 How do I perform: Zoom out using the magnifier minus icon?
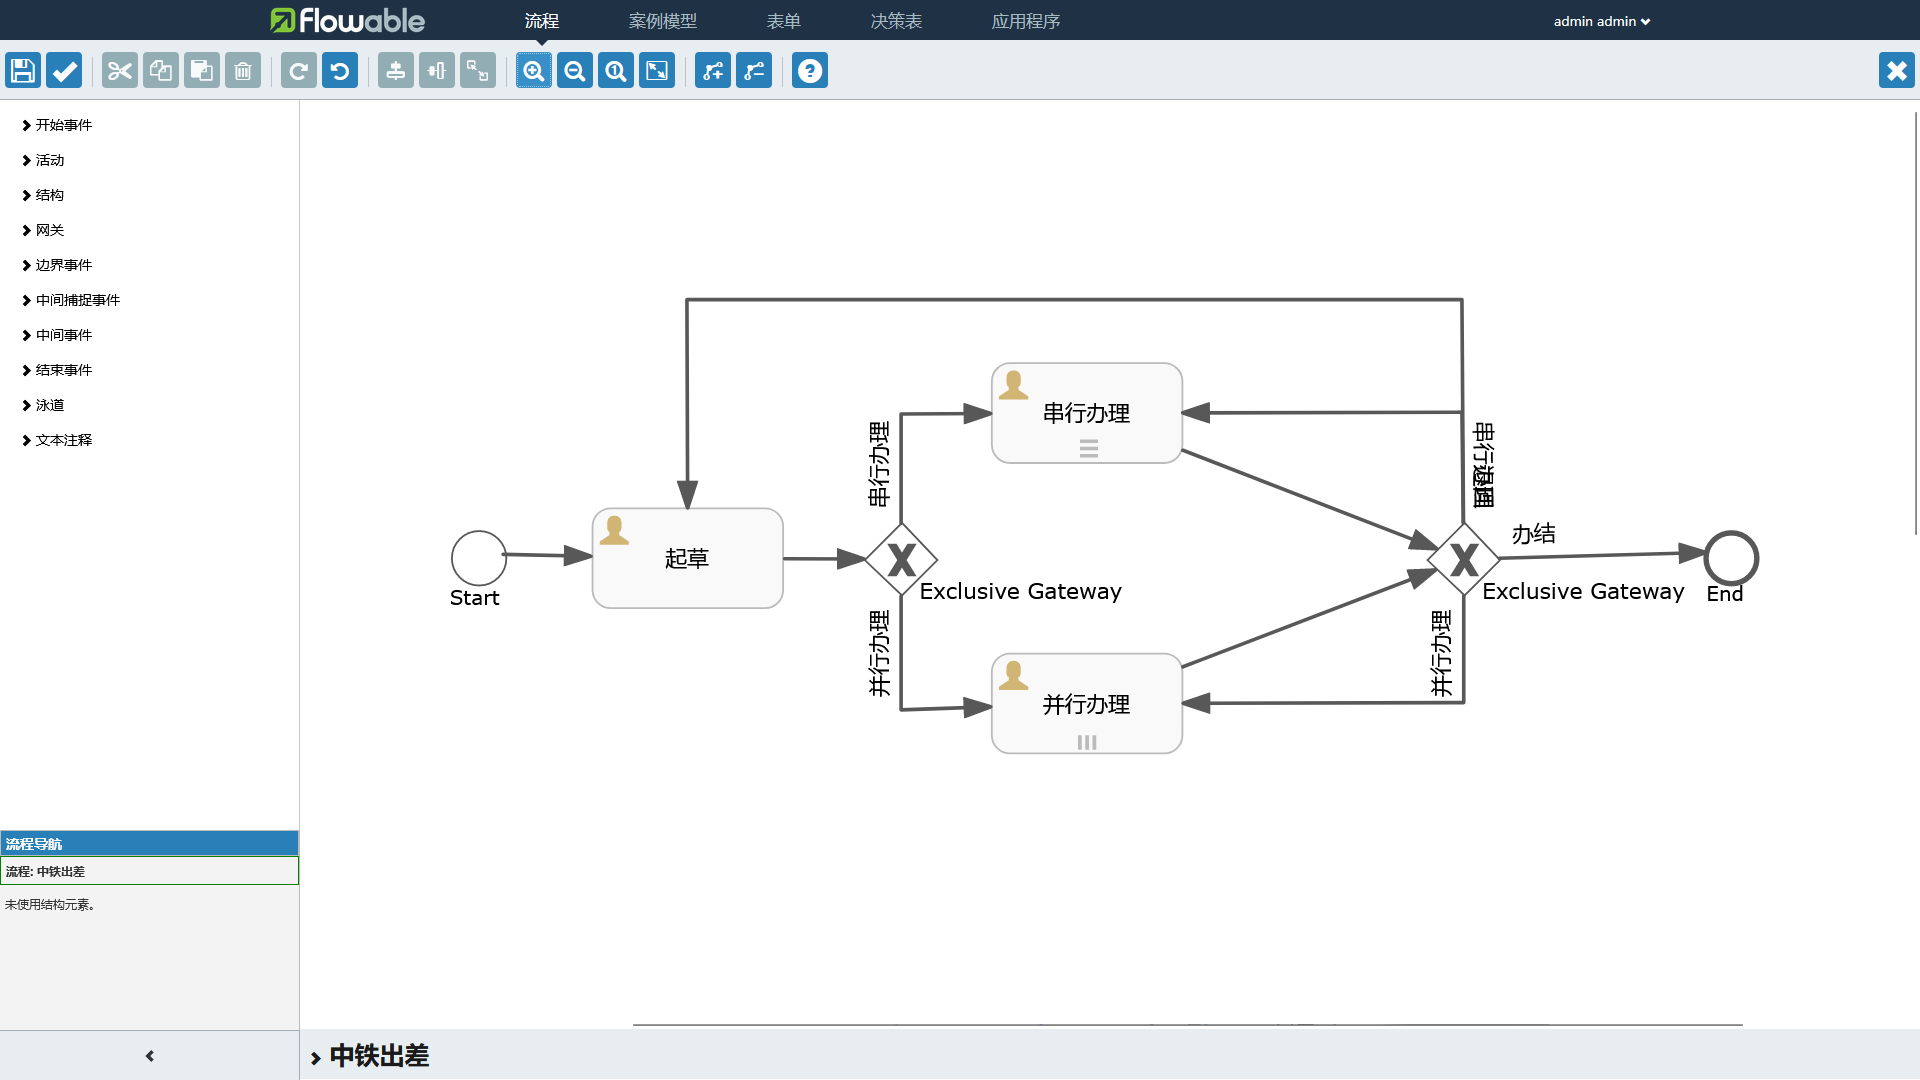point(575,71)
